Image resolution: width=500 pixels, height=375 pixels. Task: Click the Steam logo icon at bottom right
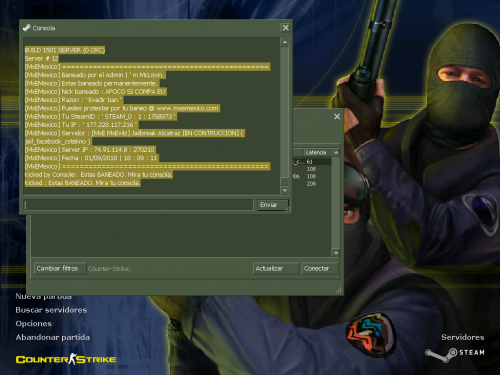(x=441, y=354)
